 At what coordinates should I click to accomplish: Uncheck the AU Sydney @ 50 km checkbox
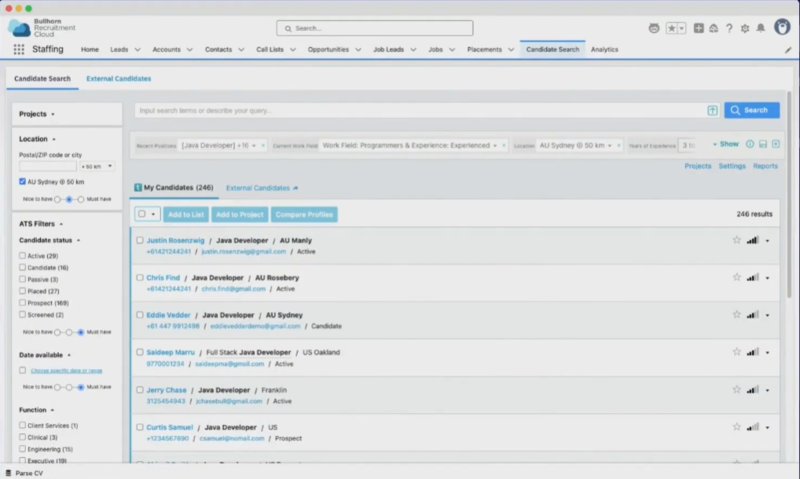coord(23,182)
